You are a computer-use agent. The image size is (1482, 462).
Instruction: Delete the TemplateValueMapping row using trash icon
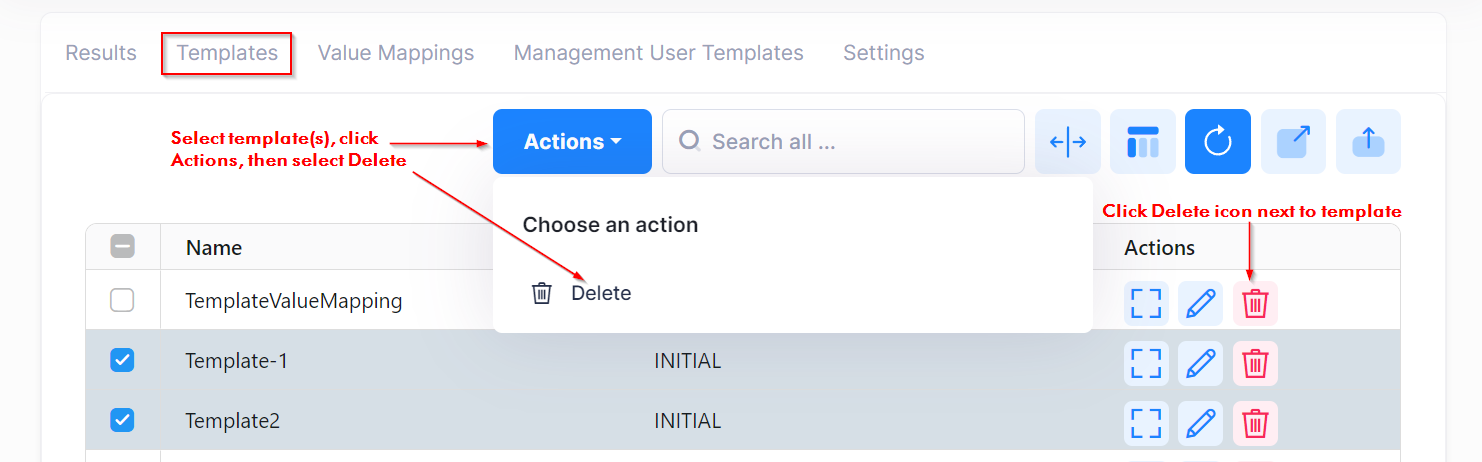click(1255, 303)
